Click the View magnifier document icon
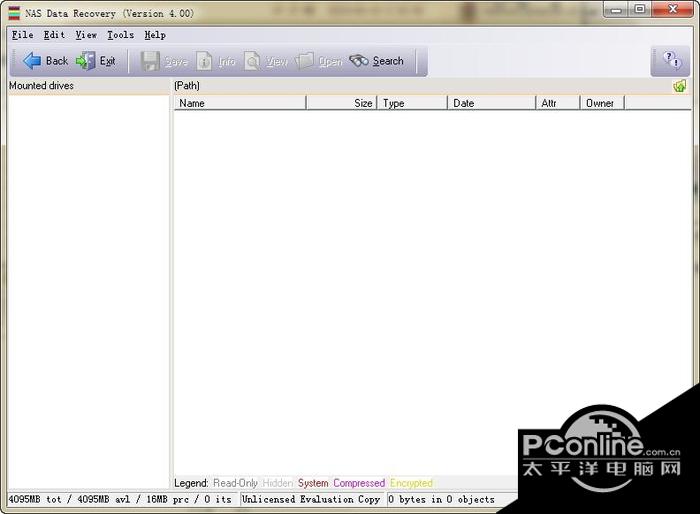This screenshot has height=514, width=700. tap(252, 61)
